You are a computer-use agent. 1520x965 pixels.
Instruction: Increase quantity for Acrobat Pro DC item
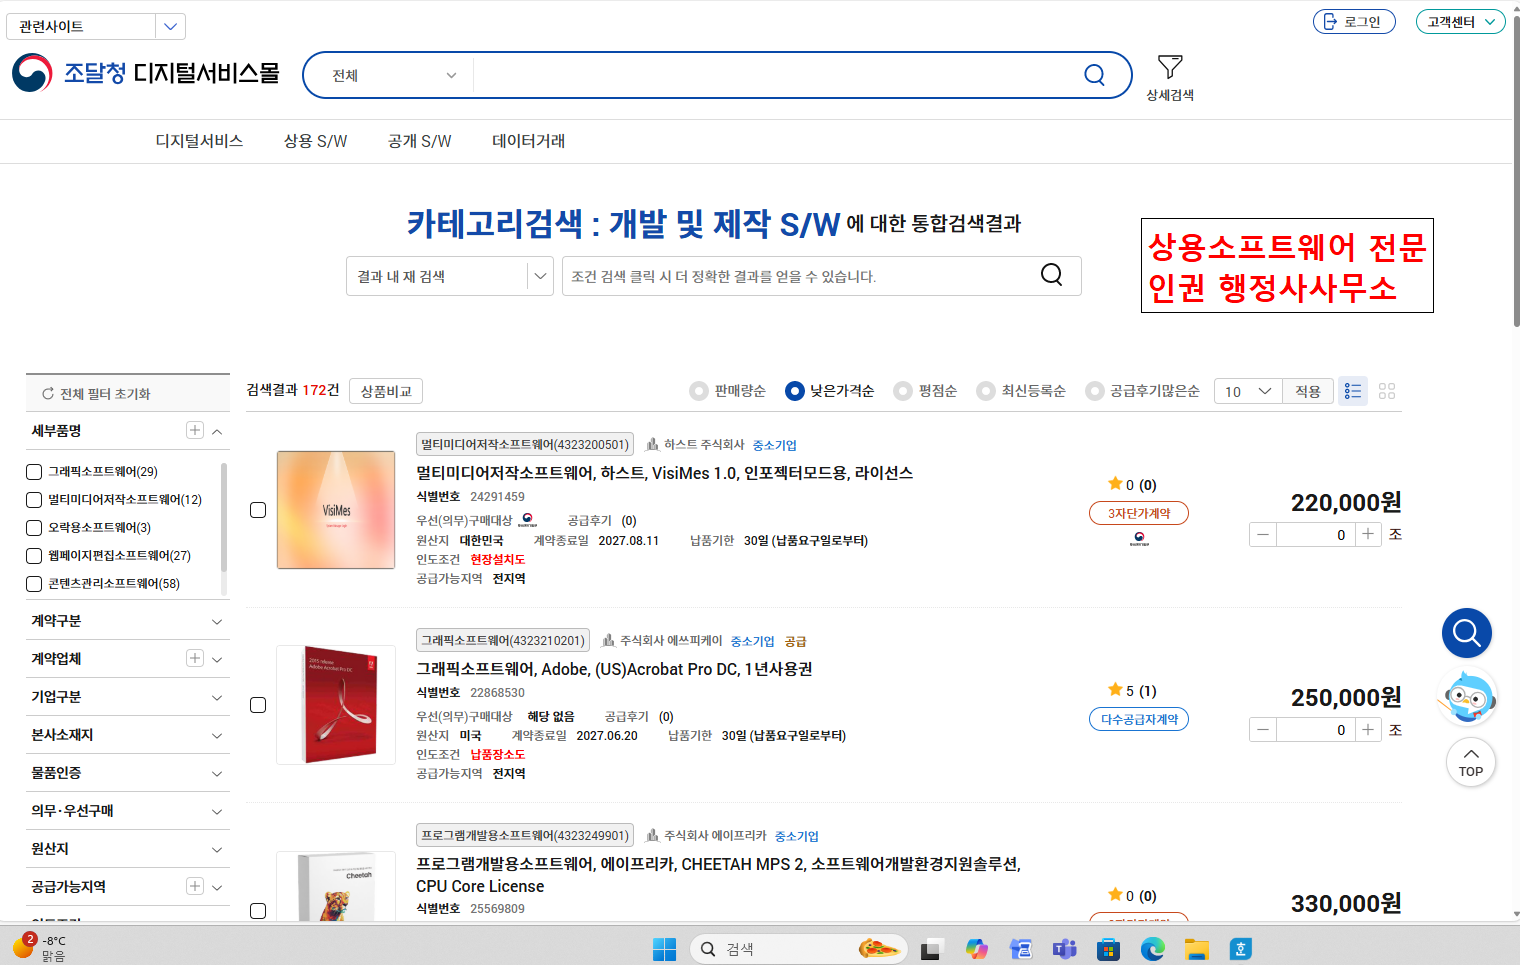(1368, 730)
